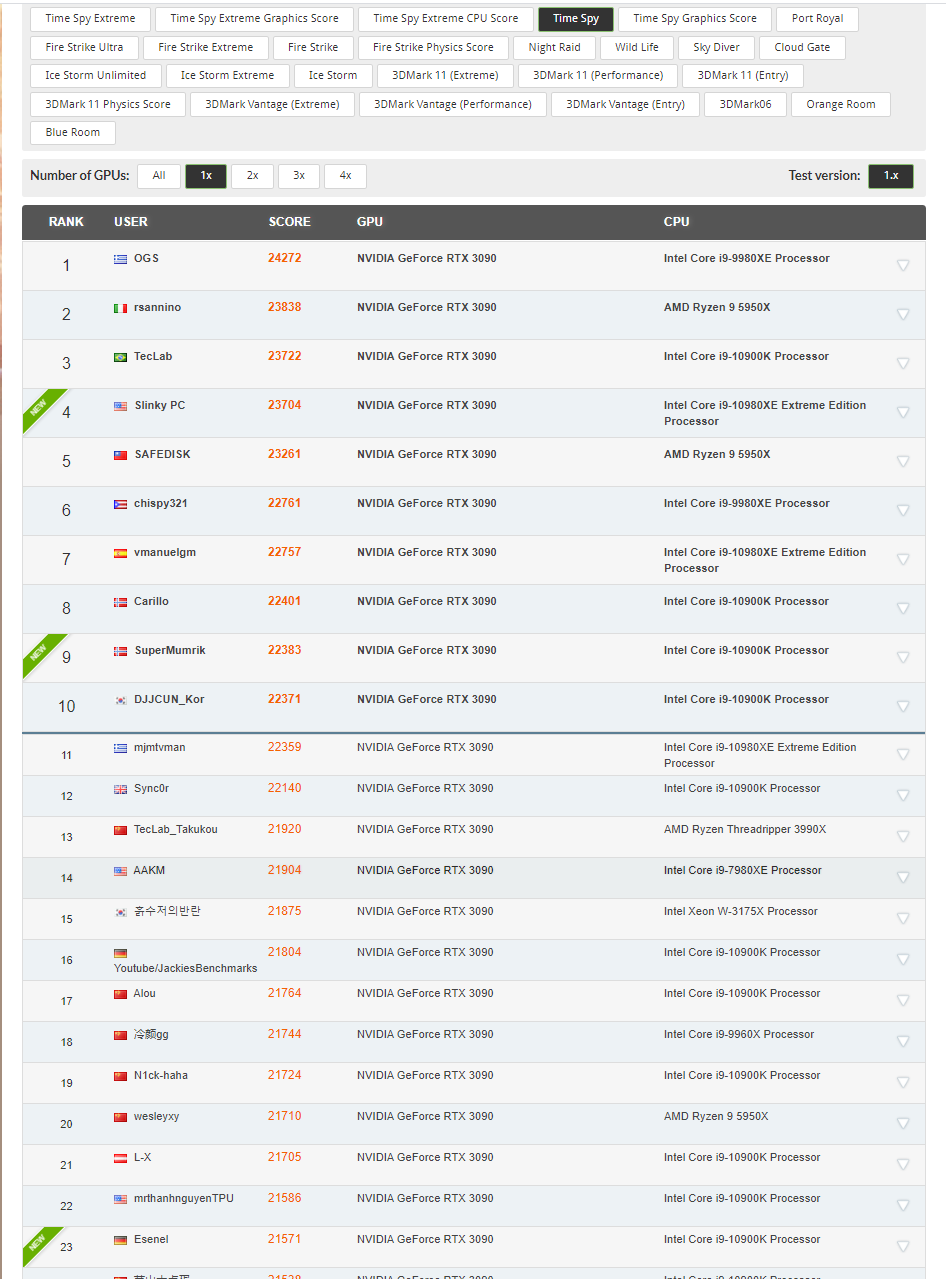The width and height of the screenshot is (946, 1279).
Task: Select test version 1.x button
Action: pyautogui.click(x=890, y=176)
